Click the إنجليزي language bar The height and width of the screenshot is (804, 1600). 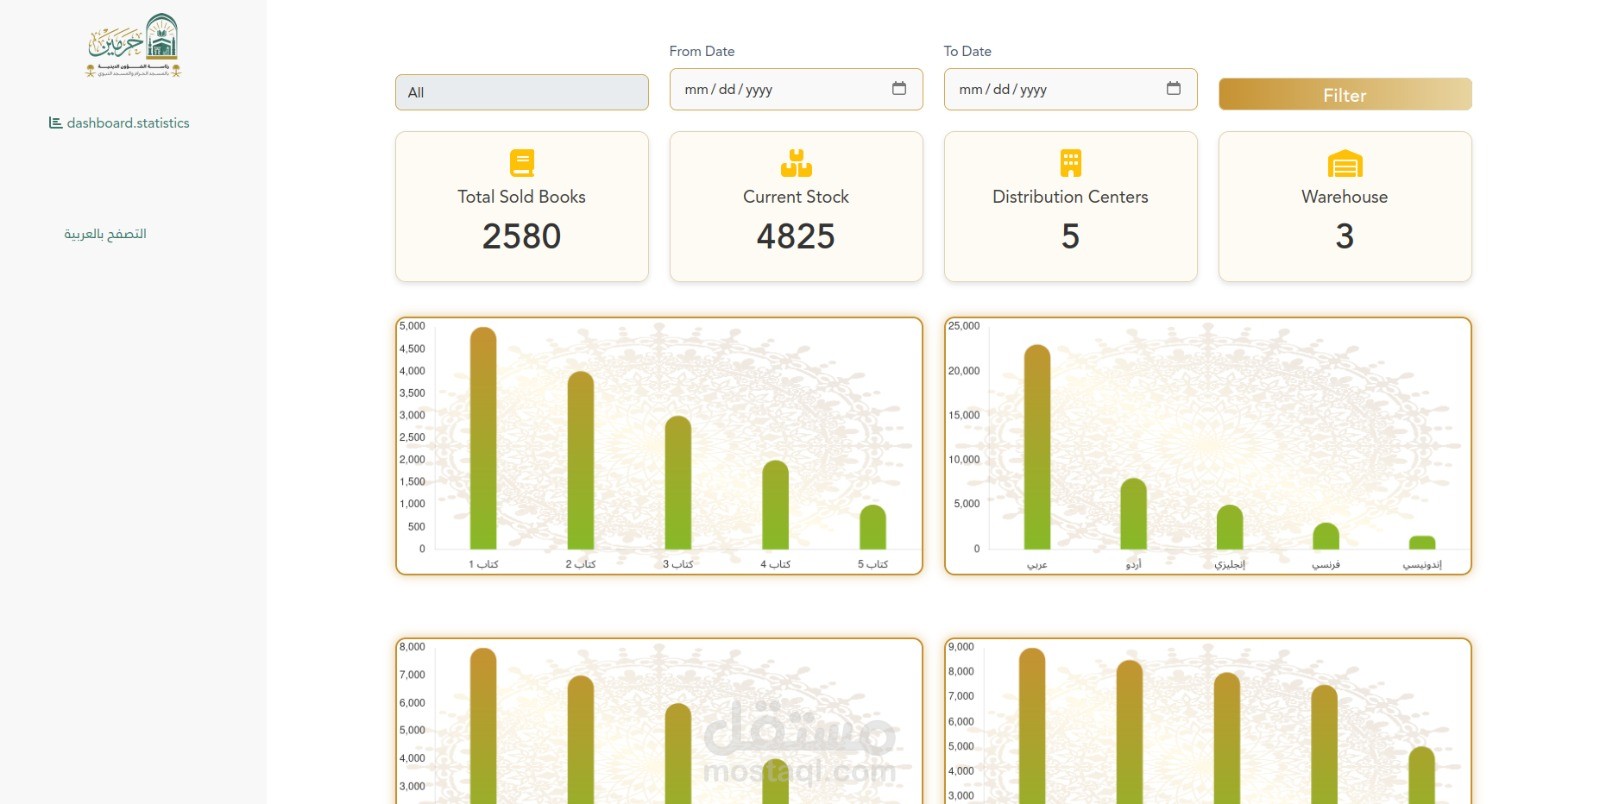click(1230, 527)
